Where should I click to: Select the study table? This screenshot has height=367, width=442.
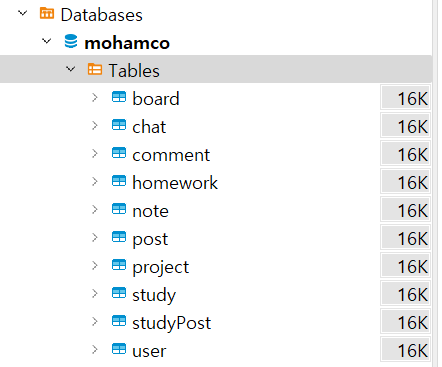pyautogui.click(x=154, y=295)
